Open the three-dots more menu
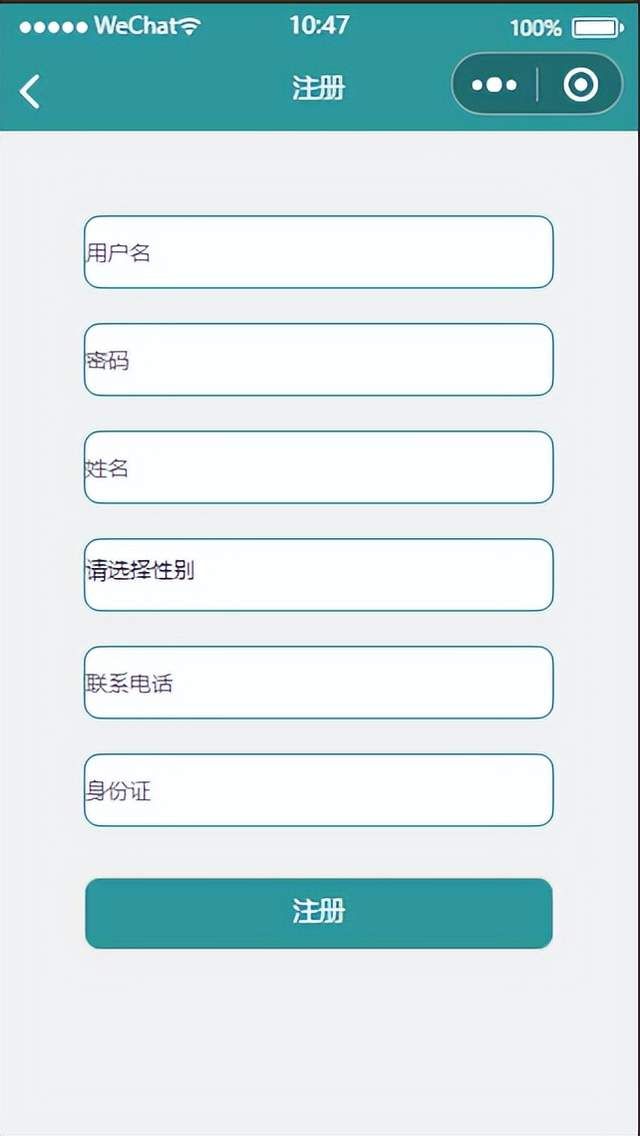 [494, 85]
